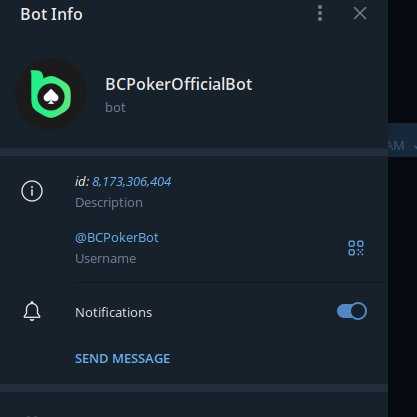
Task: Click SEND MESSAGE
Action: pyautogui.click(x=122, y=359)
